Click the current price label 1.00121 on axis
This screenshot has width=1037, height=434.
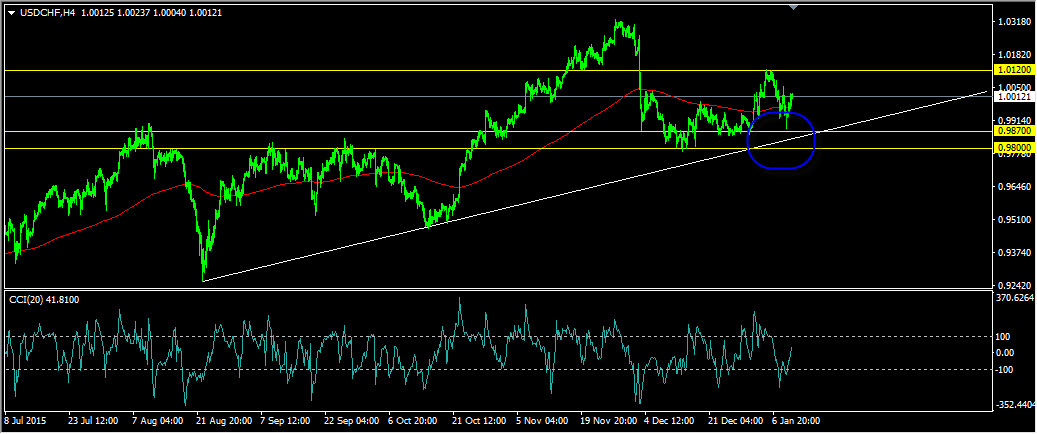point(1015,97)
